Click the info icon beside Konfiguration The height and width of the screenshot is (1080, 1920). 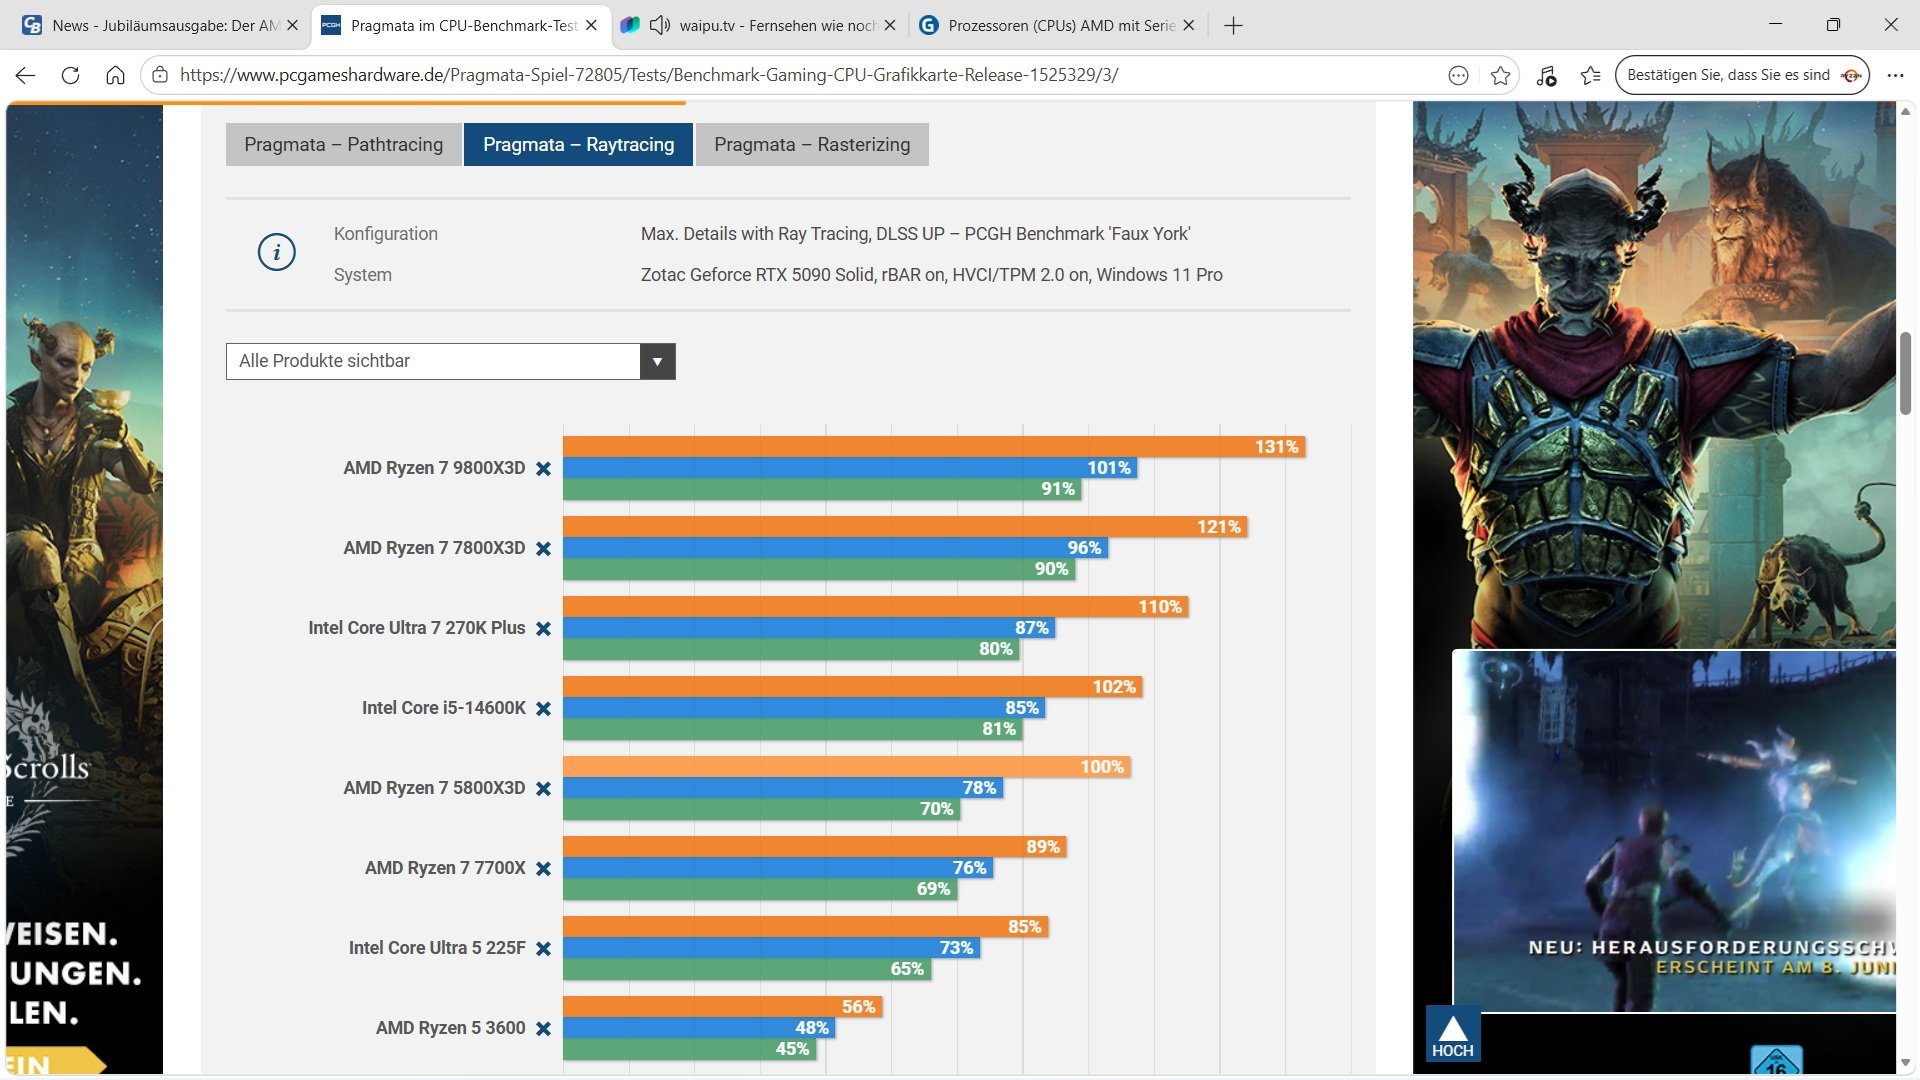point(277,252)
